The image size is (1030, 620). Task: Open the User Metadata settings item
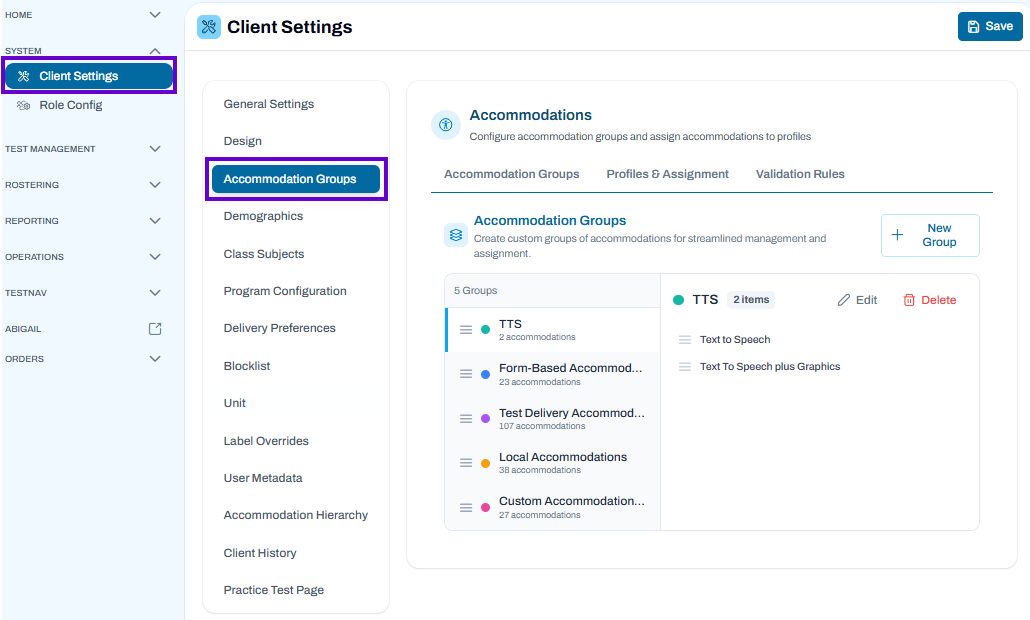[263, 478]
